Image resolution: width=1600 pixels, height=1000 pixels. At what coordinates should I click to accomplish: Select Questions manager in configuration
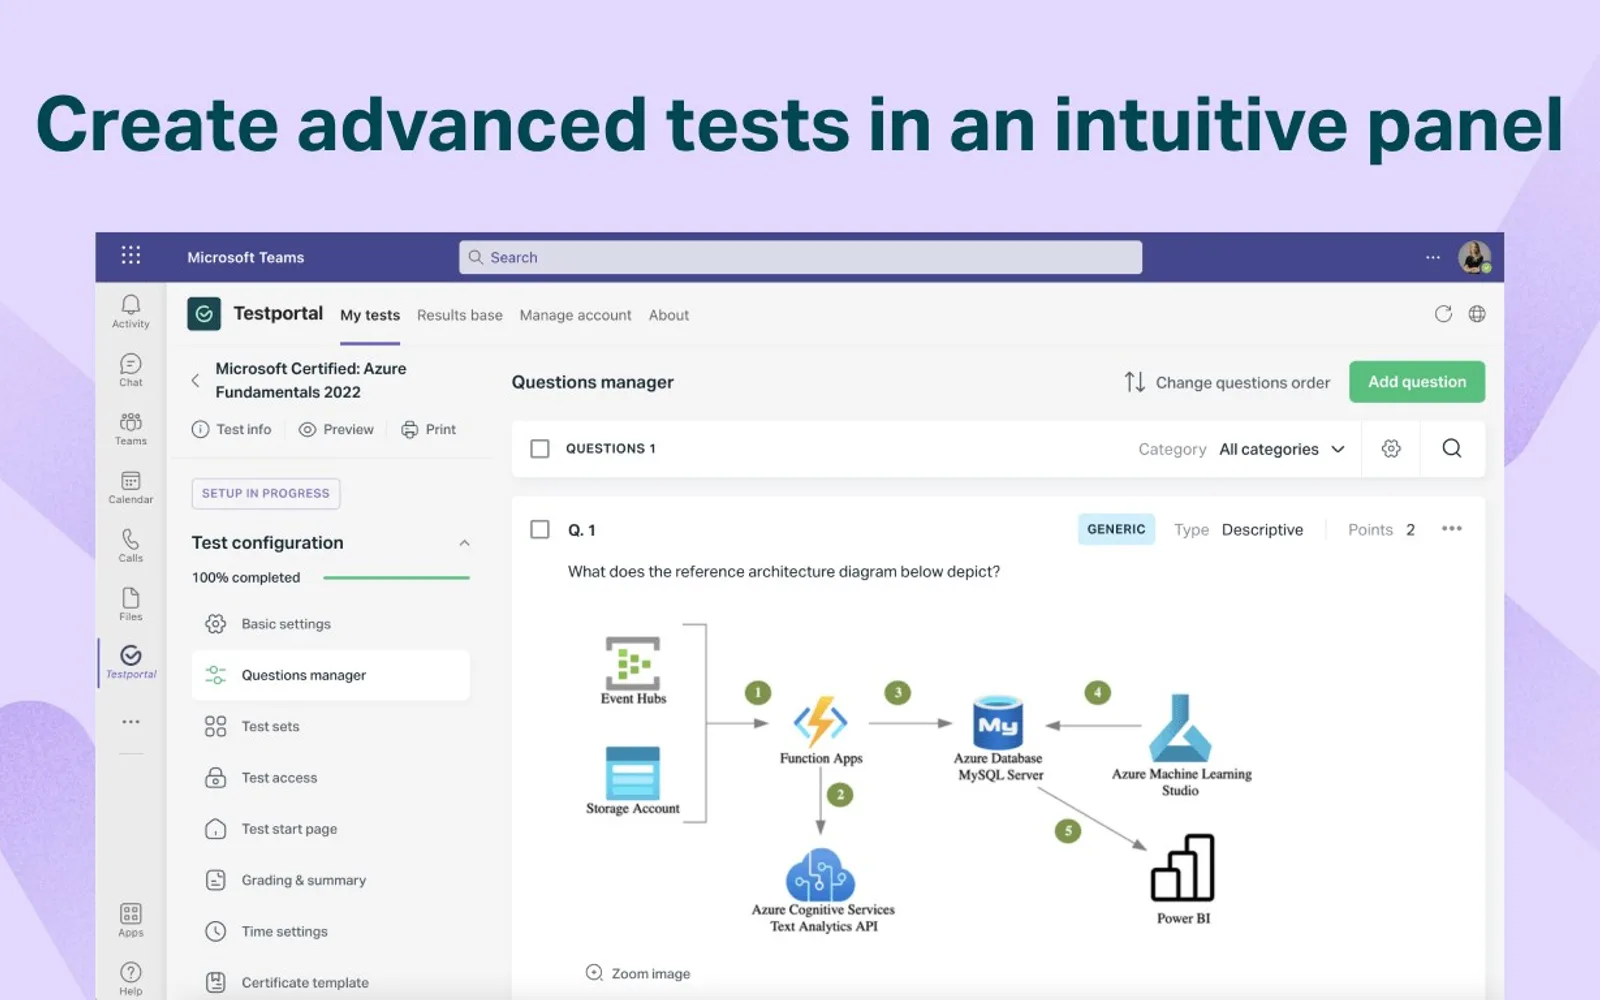(330, 675)
